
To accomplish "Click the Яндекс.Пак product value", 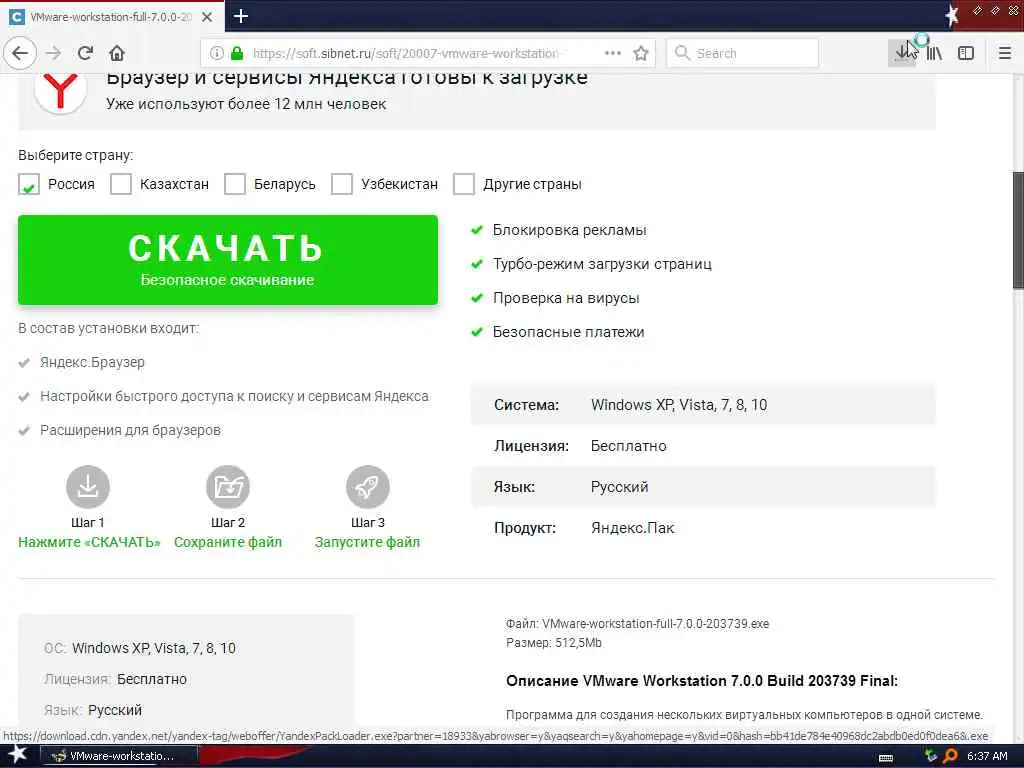I will point(632,528).
